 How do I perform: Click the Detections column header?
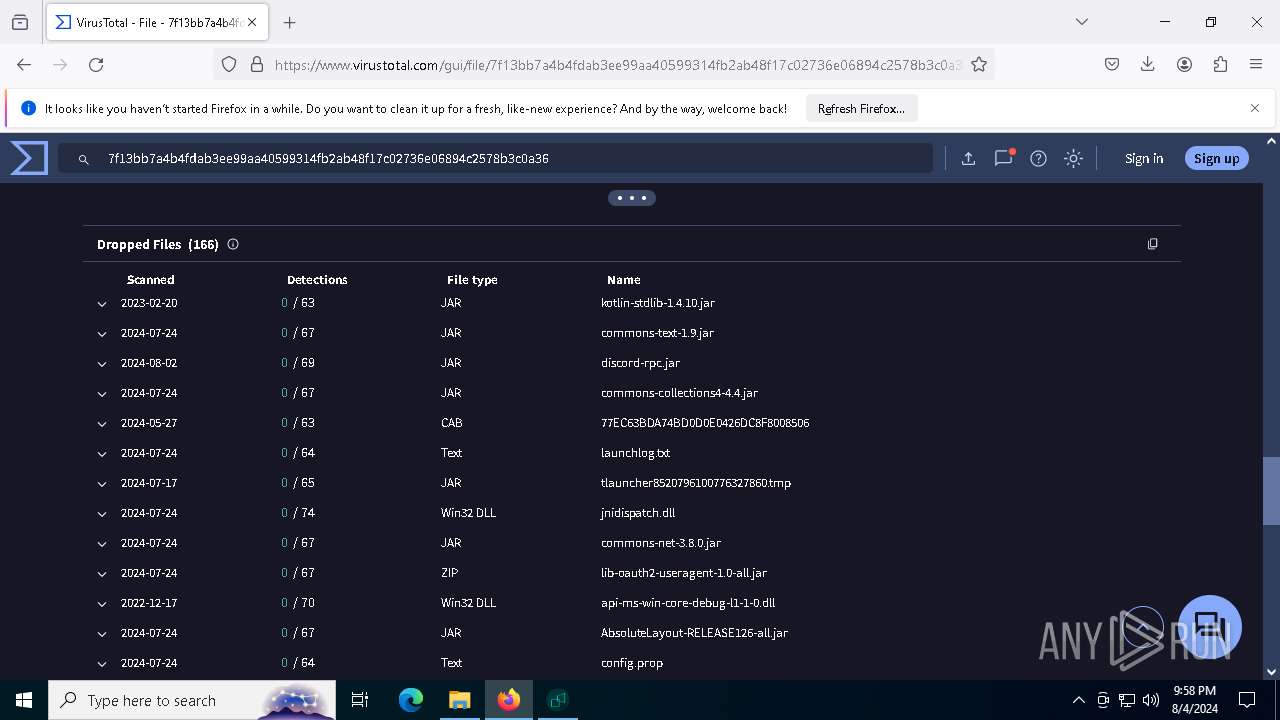click(317, 280)
